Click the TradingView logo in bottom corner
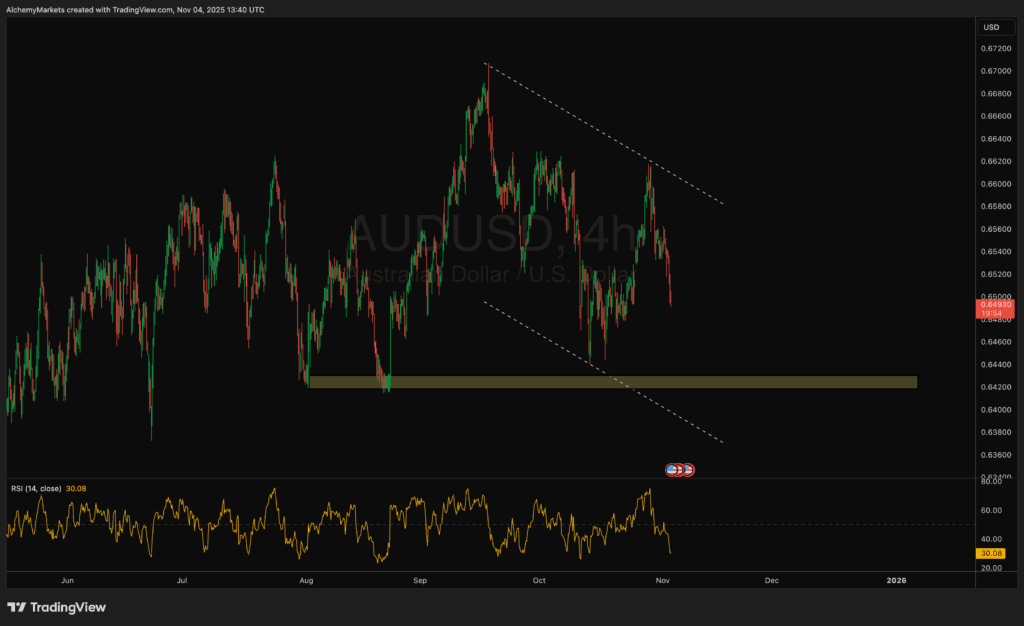1024x626 pixels. point(57,607)
